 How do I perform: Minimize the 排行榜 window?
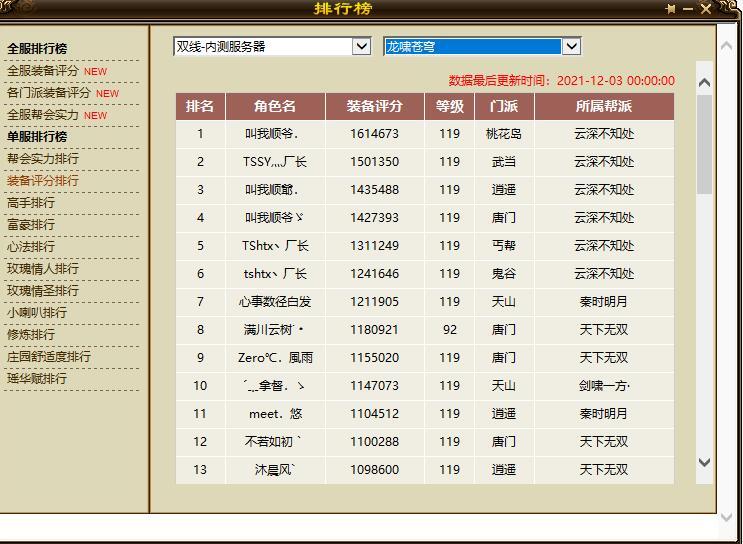click(688, 9)
